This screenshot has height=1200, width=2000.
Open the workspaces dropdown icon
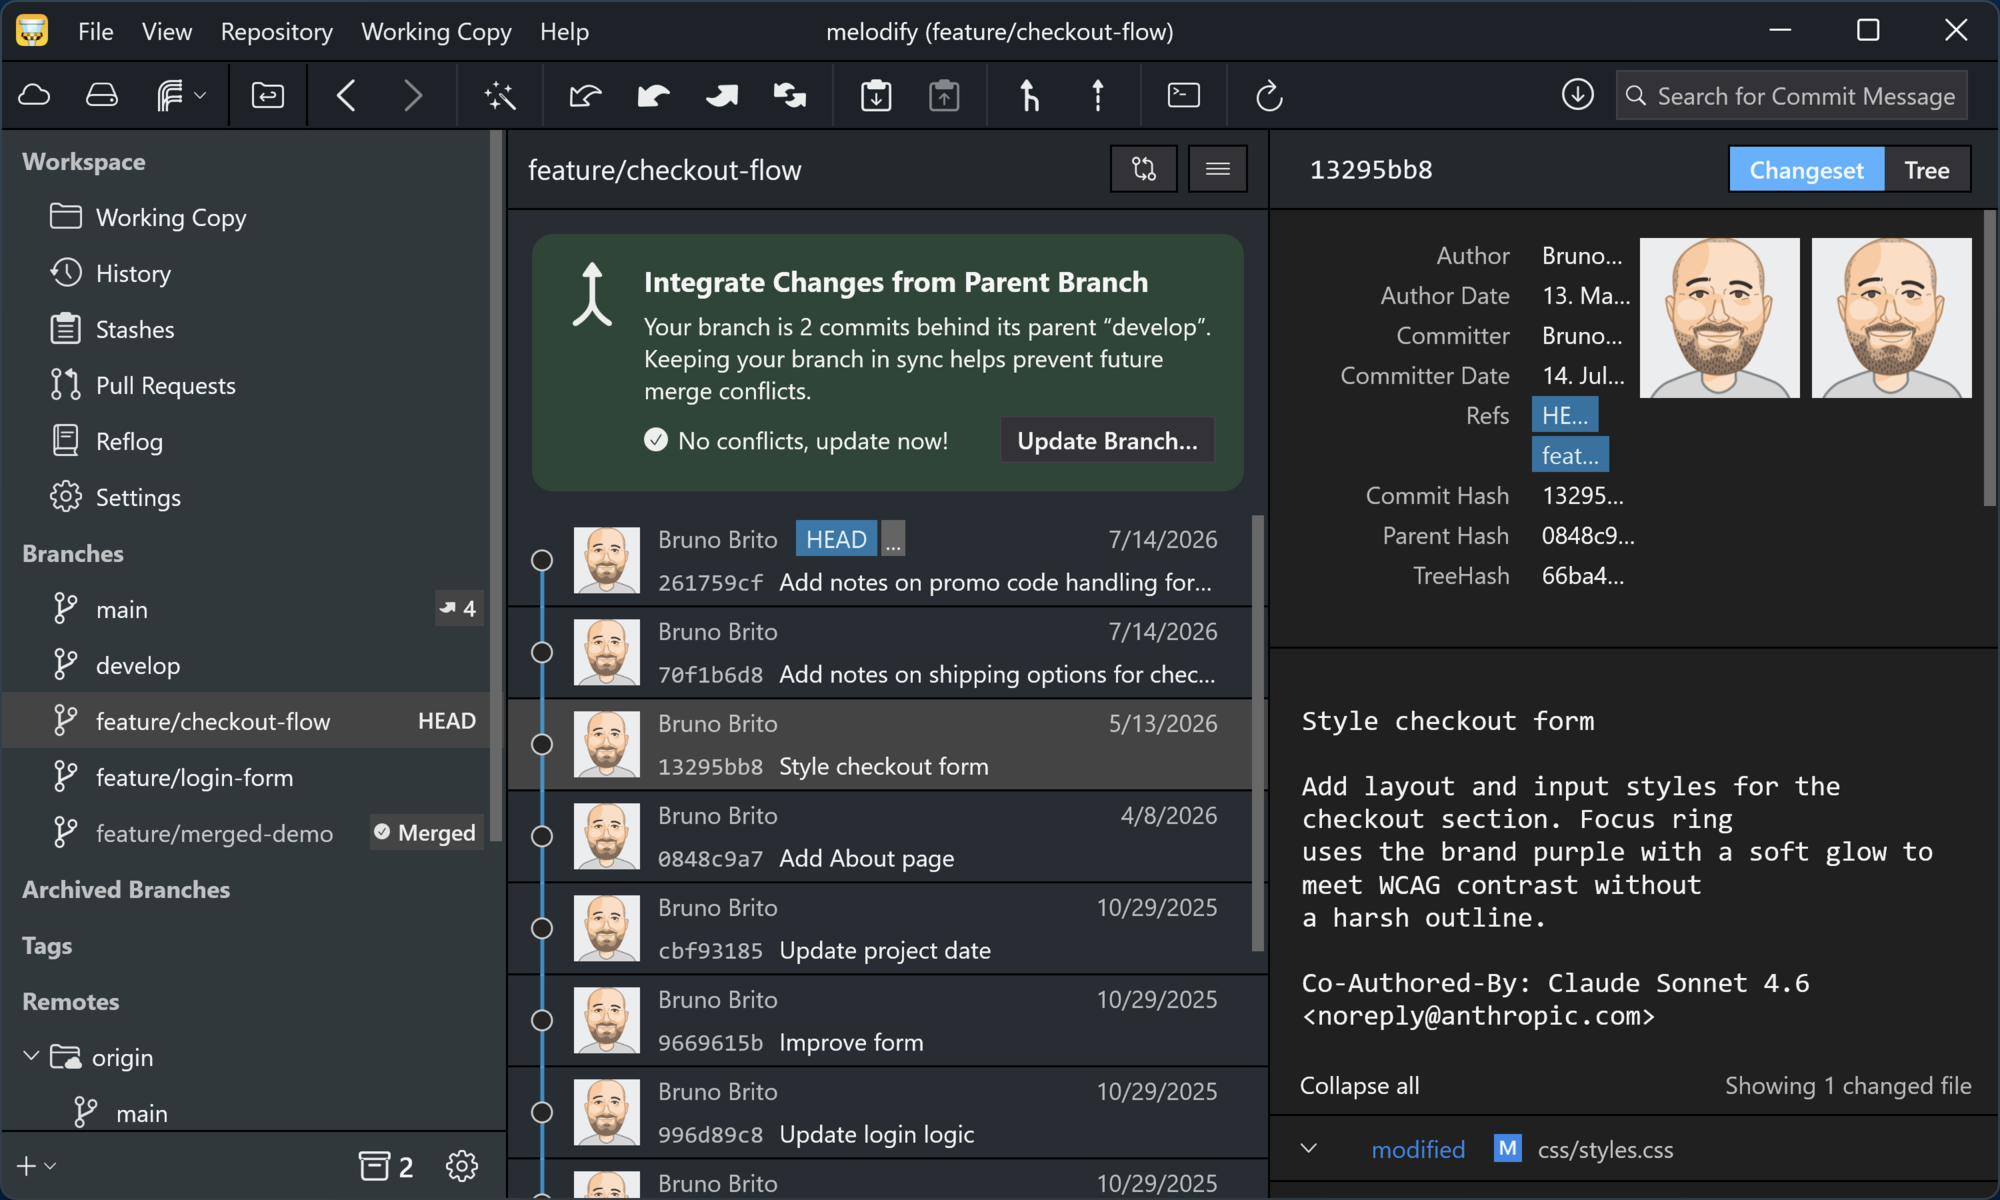click(181, 95)
